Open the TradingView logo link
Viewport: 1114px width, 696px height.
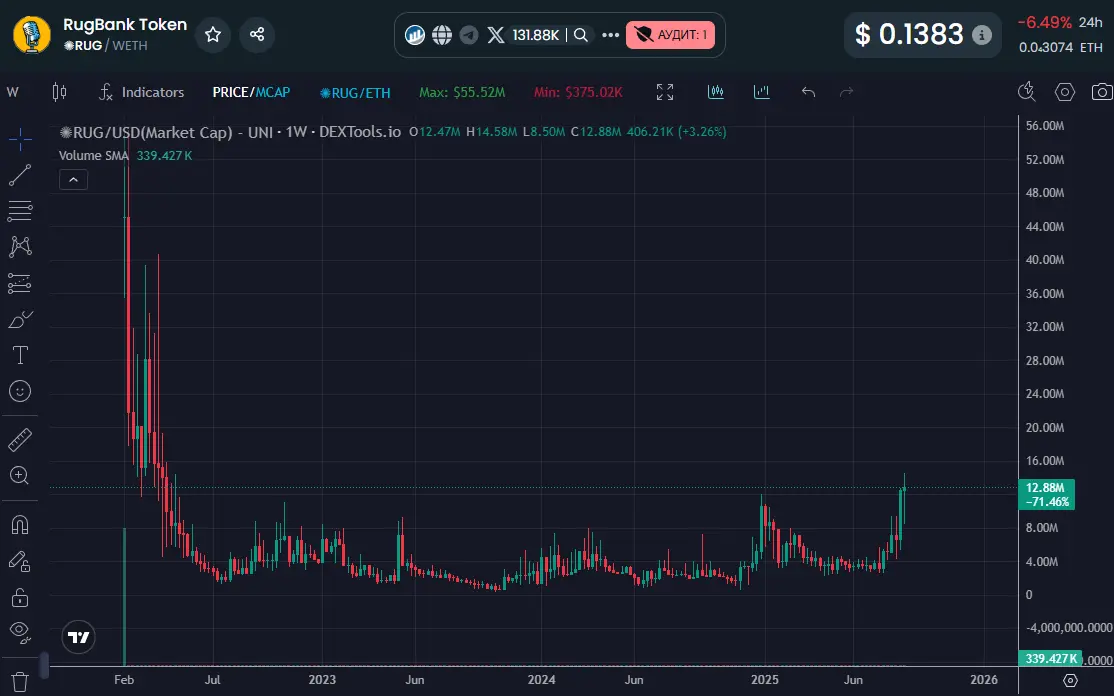point(78,637)
